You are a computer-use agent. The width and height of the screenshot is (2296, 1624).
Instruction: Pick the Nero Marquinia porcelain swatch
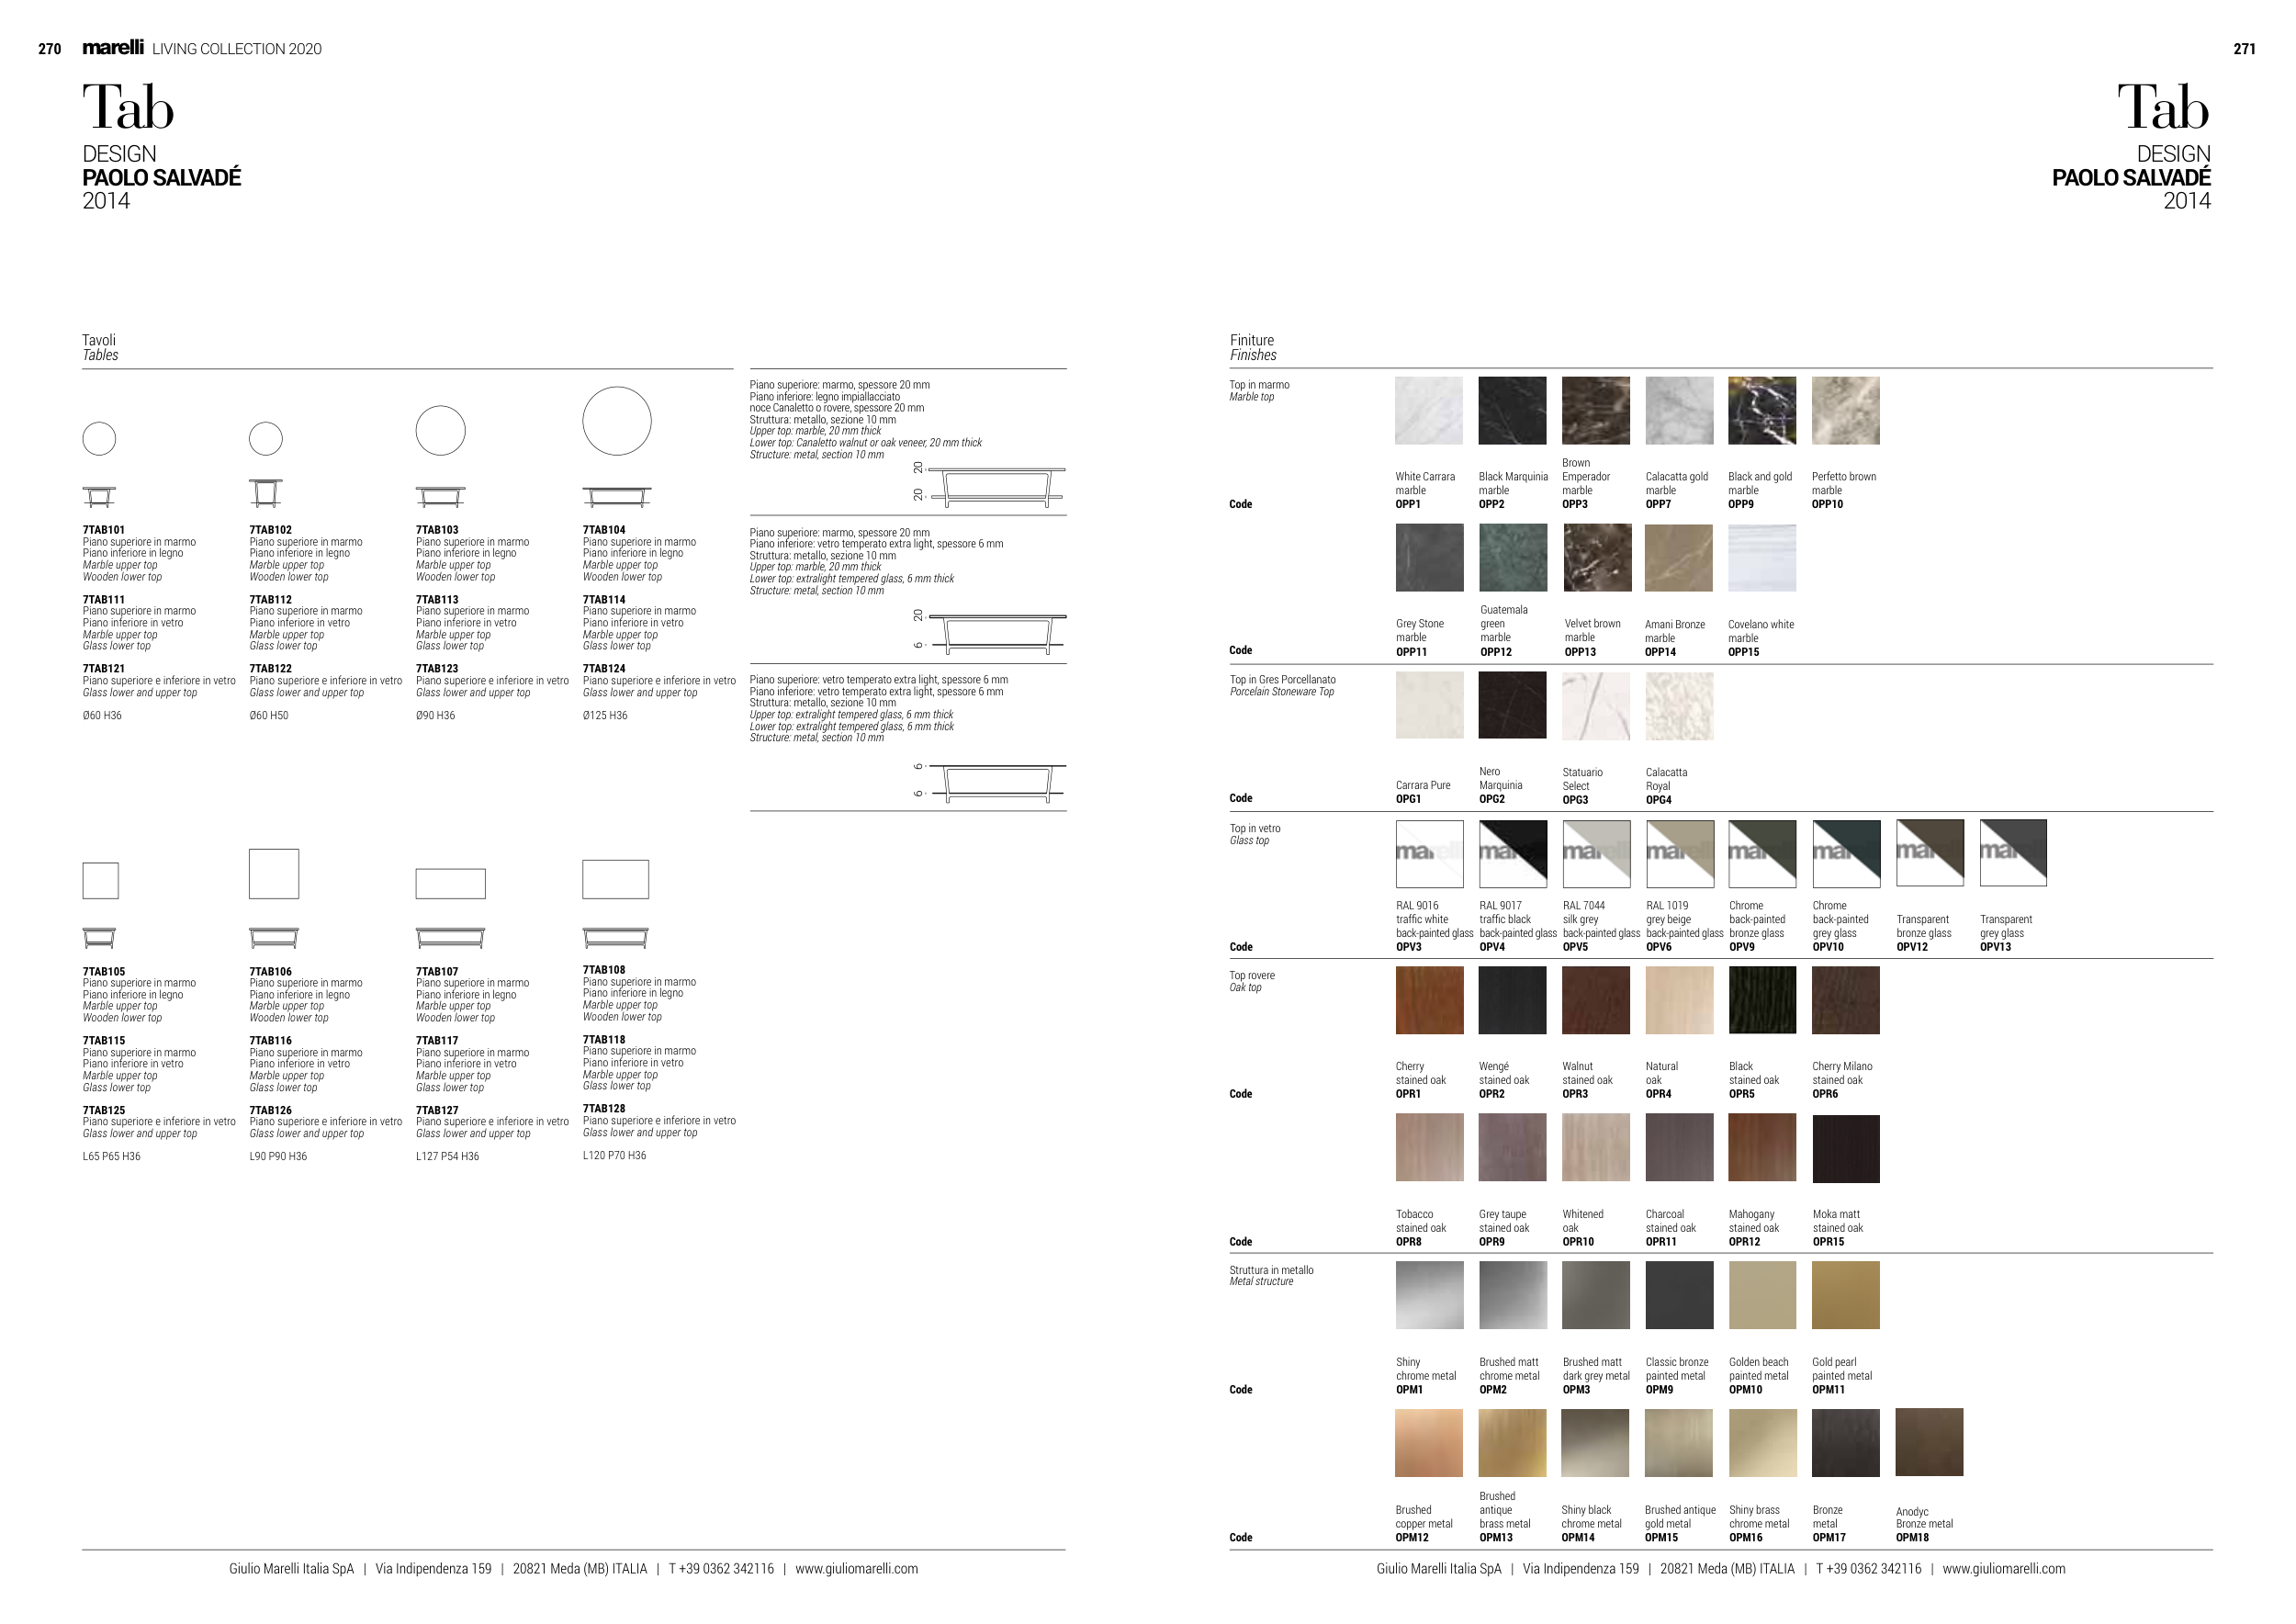click(x=1512, y=706)
